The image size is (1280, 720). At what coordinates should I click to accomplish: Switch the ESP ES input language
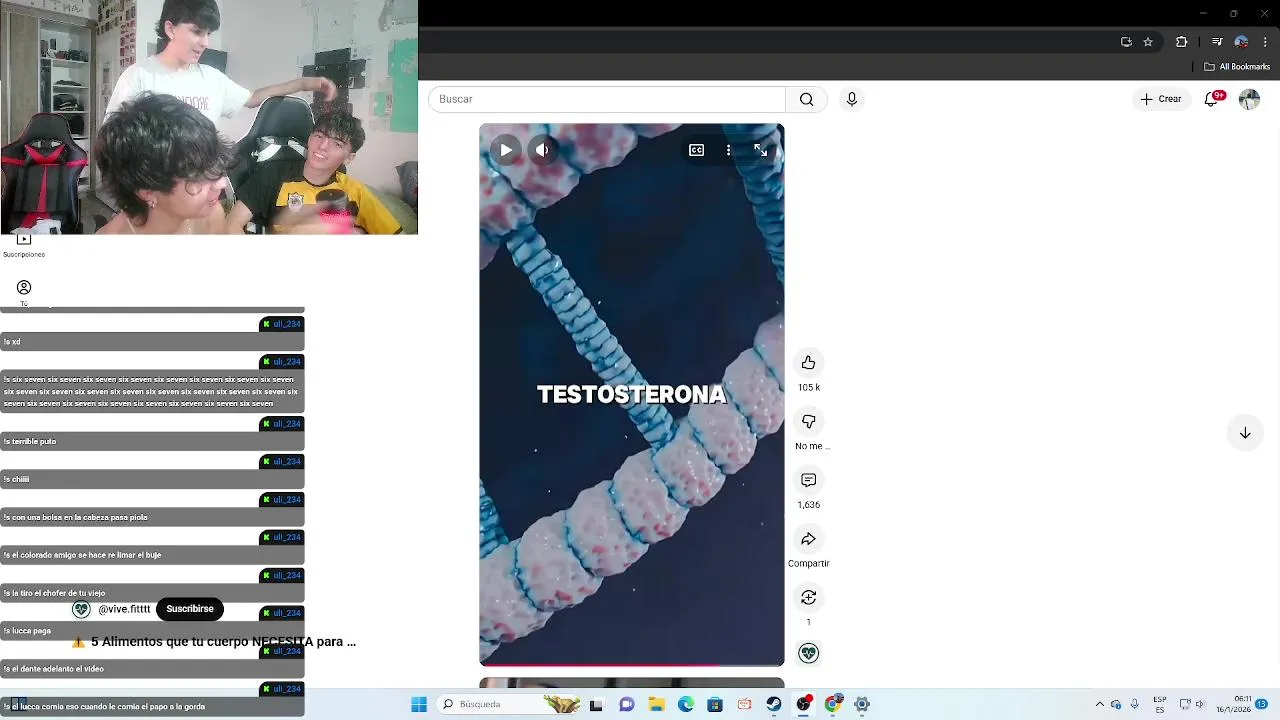coord(1160,704)
